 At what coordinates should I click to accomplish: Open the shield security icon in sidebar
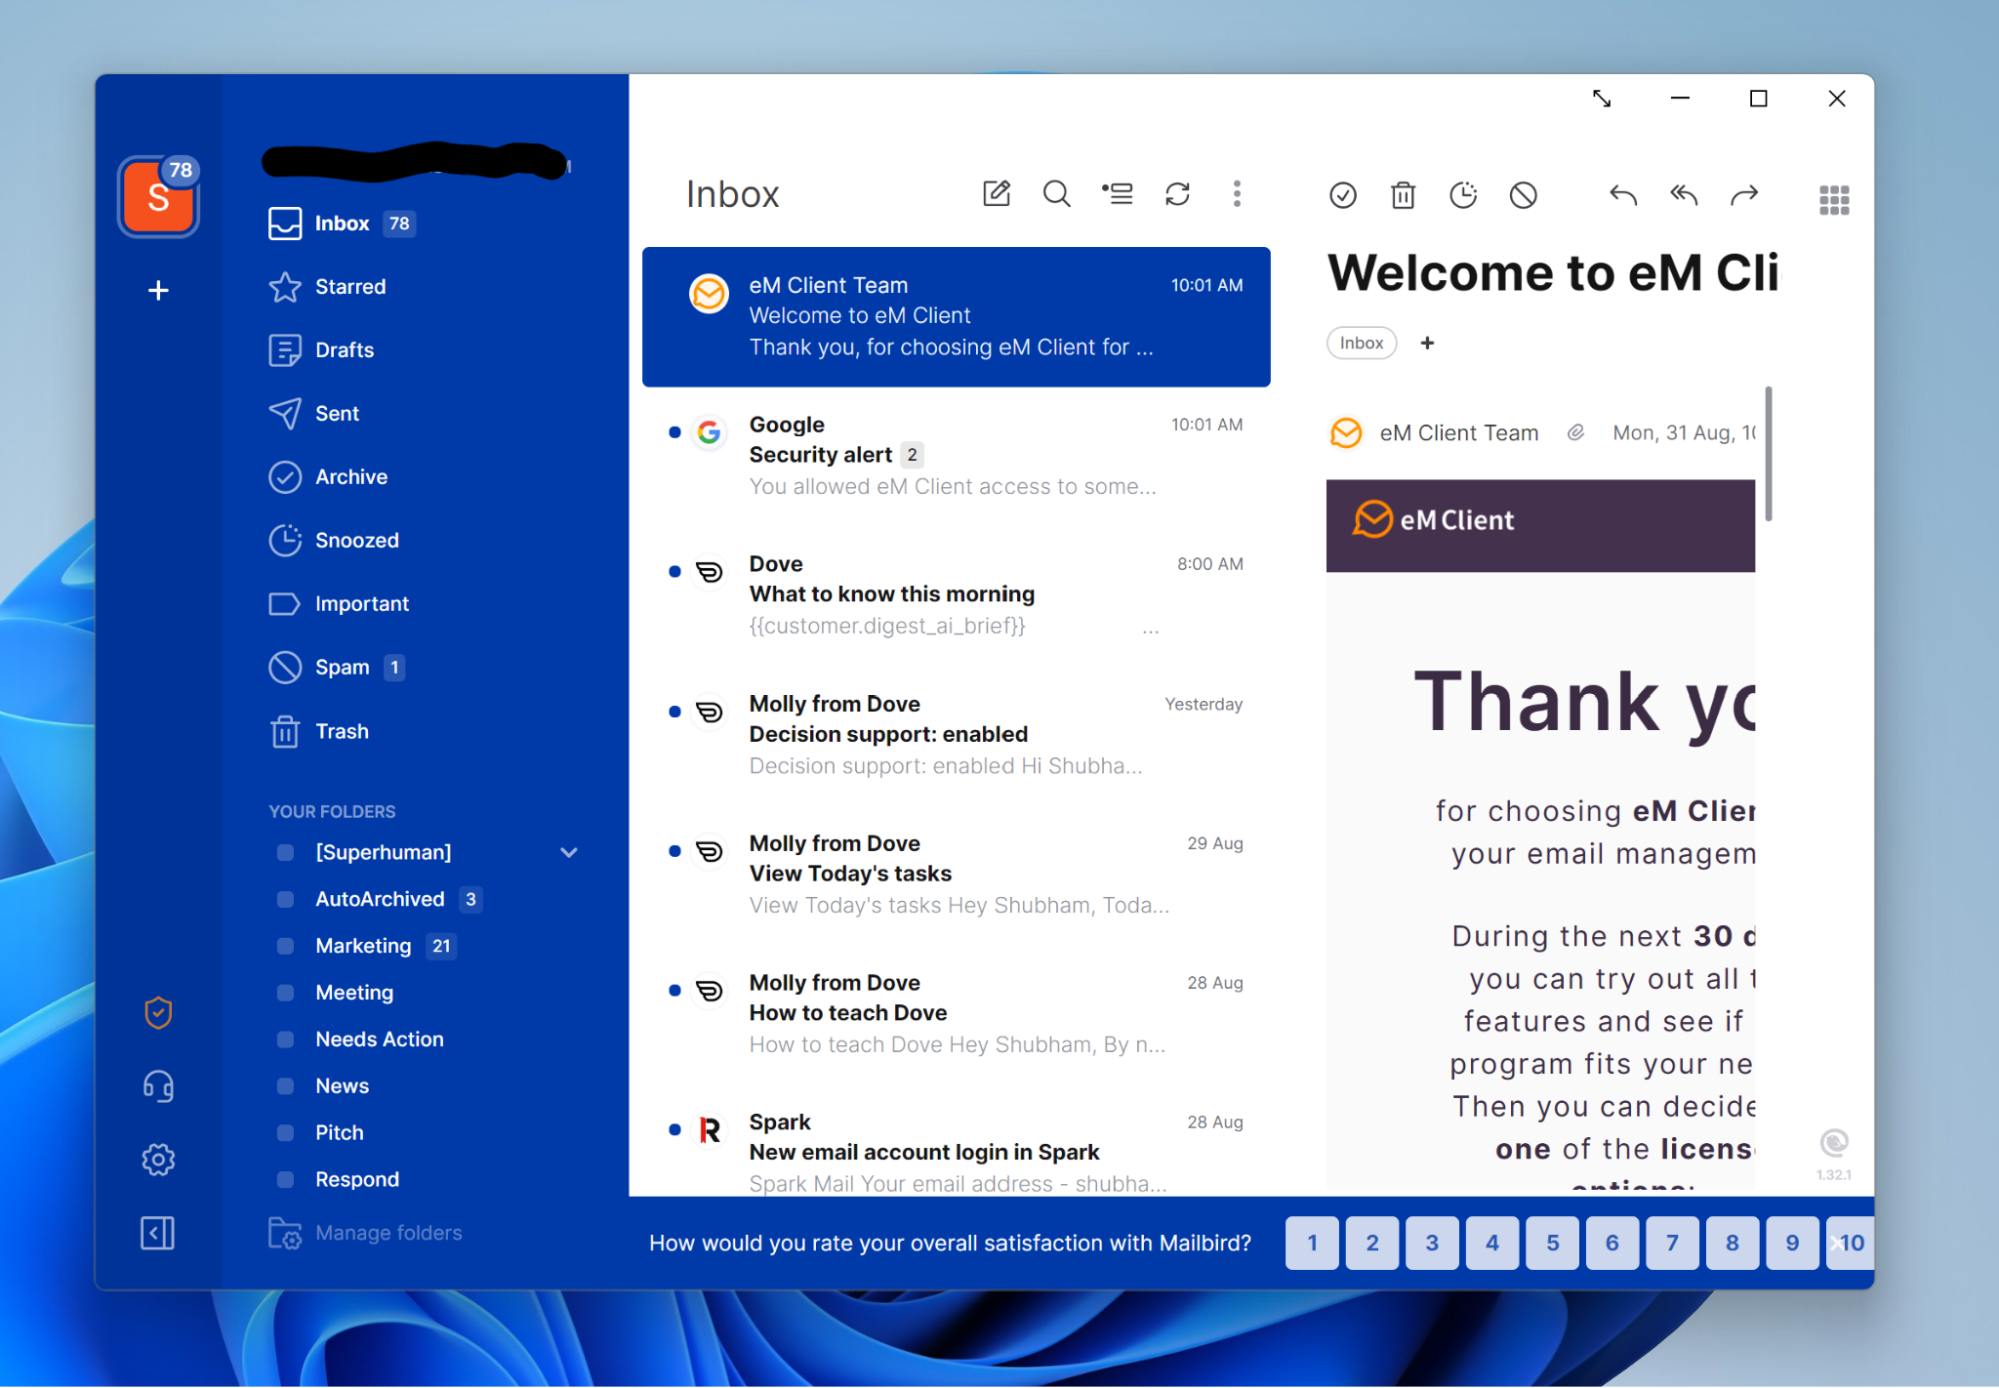[158, 1012]
